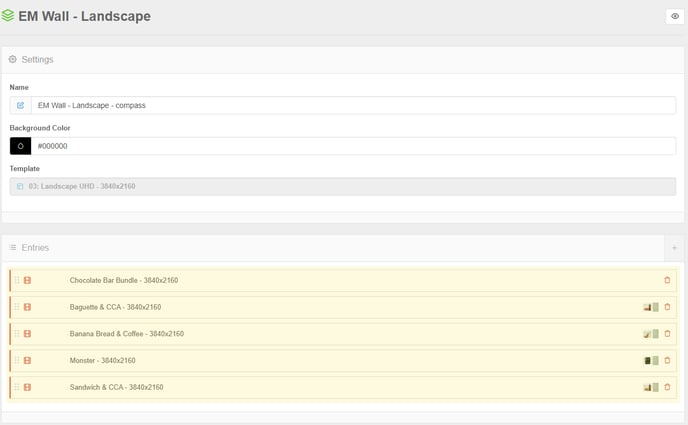Click the Name field containing EM Wall text
Image resolution: width=688 pixels, height=425 pixels.
(353, 105)
